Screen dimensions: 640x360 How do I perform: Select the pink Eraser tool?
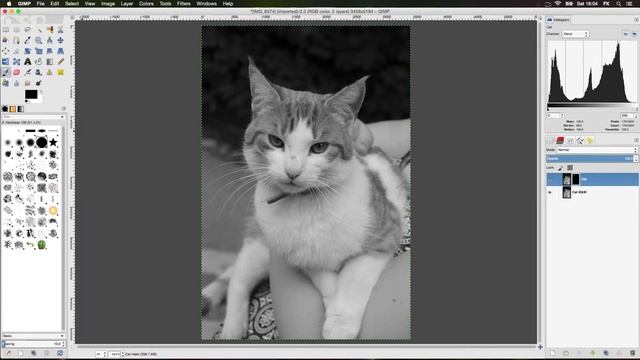click(17, 72)
